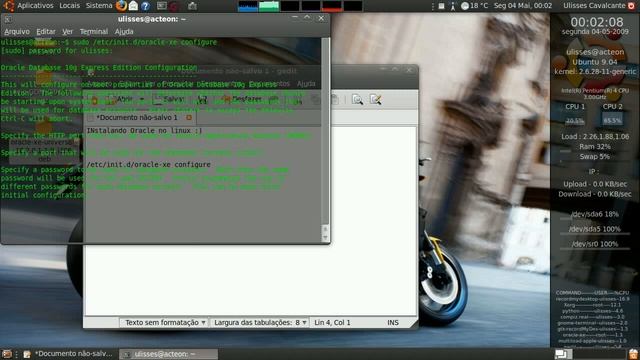Click the '/dev/sr0 100%' conky entry
Viewport: 640px width, 360px height.
click(595, 244)
